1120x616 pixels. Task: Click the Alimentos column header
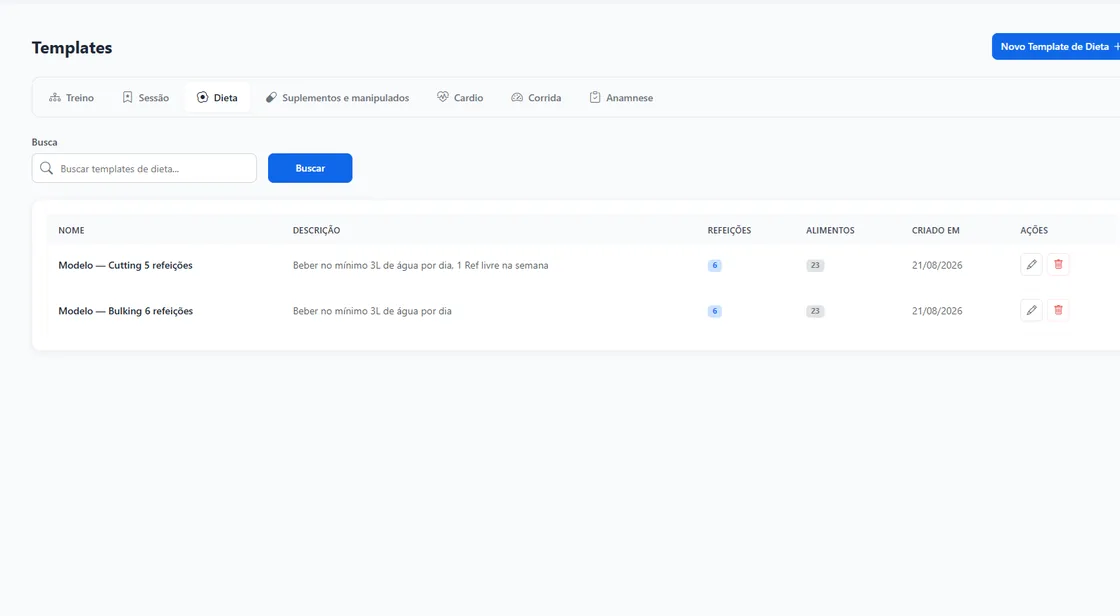click(x=830, y=230)
